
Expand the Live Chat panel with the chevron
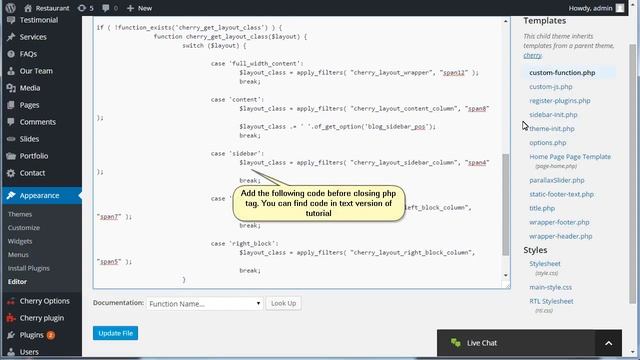coord(609,343)
